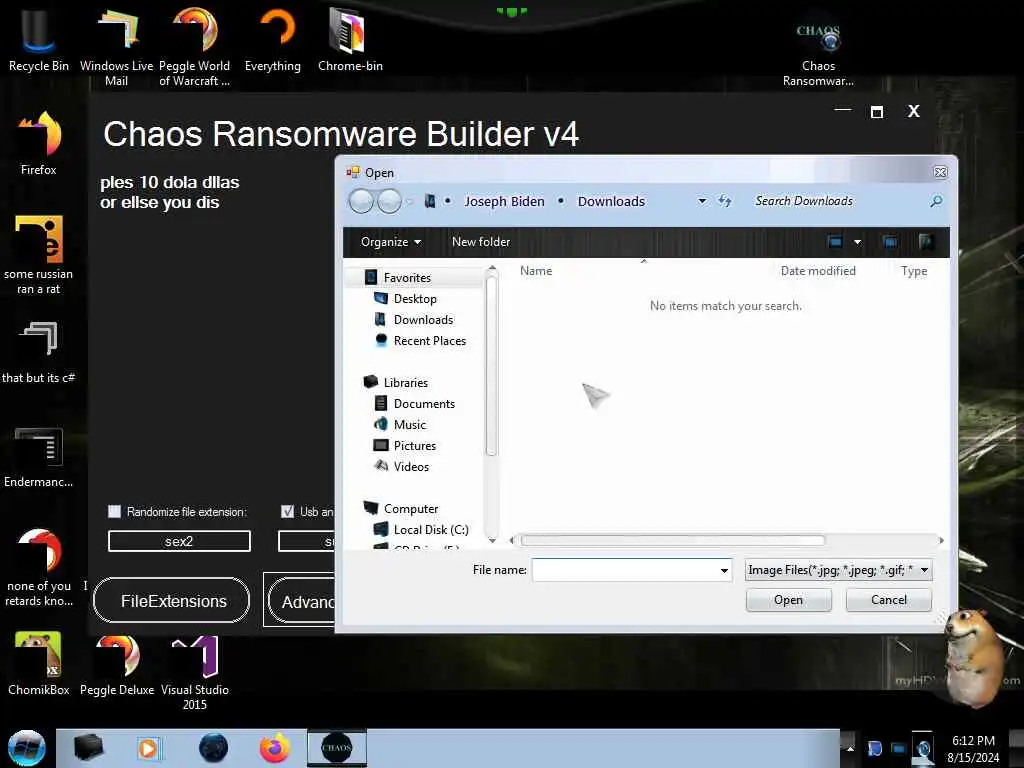Sort by the Type column header
This screenshot has width=1024, height=768.
914,270
